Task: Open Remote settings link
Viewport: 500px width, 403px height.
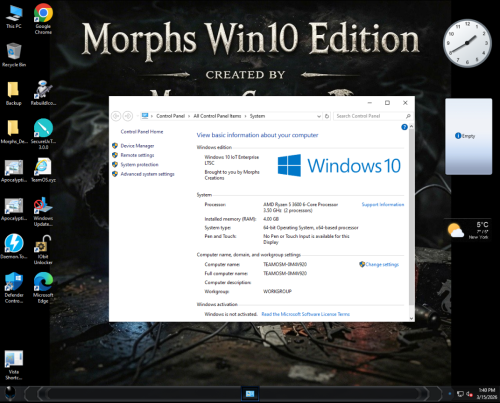Action: click(x=137, y=155)
